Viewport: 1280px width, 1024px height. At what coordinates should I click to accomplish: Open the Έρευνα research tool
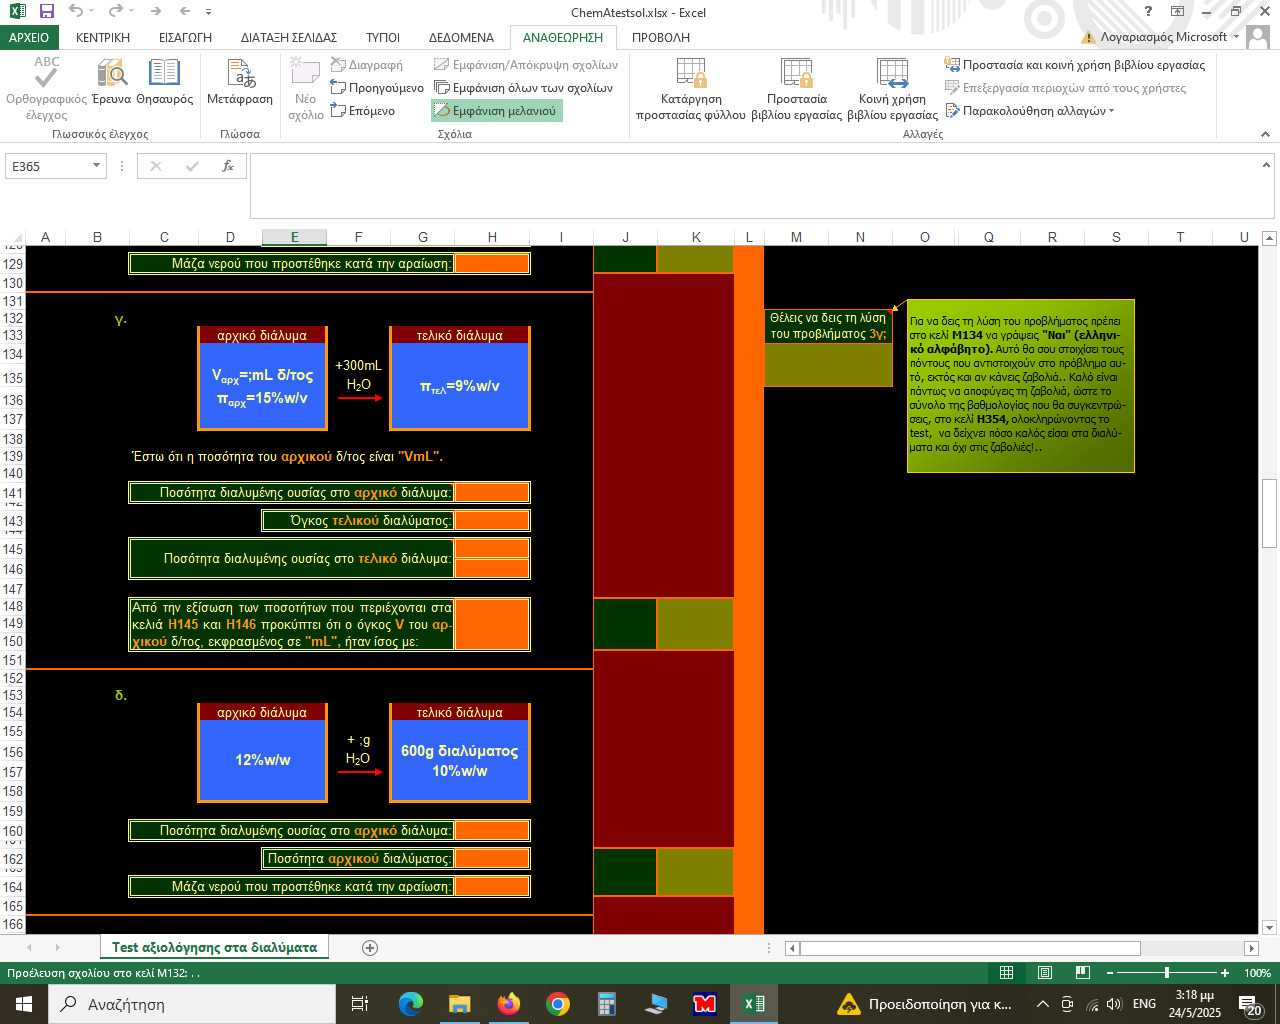[x=111, y=75]
